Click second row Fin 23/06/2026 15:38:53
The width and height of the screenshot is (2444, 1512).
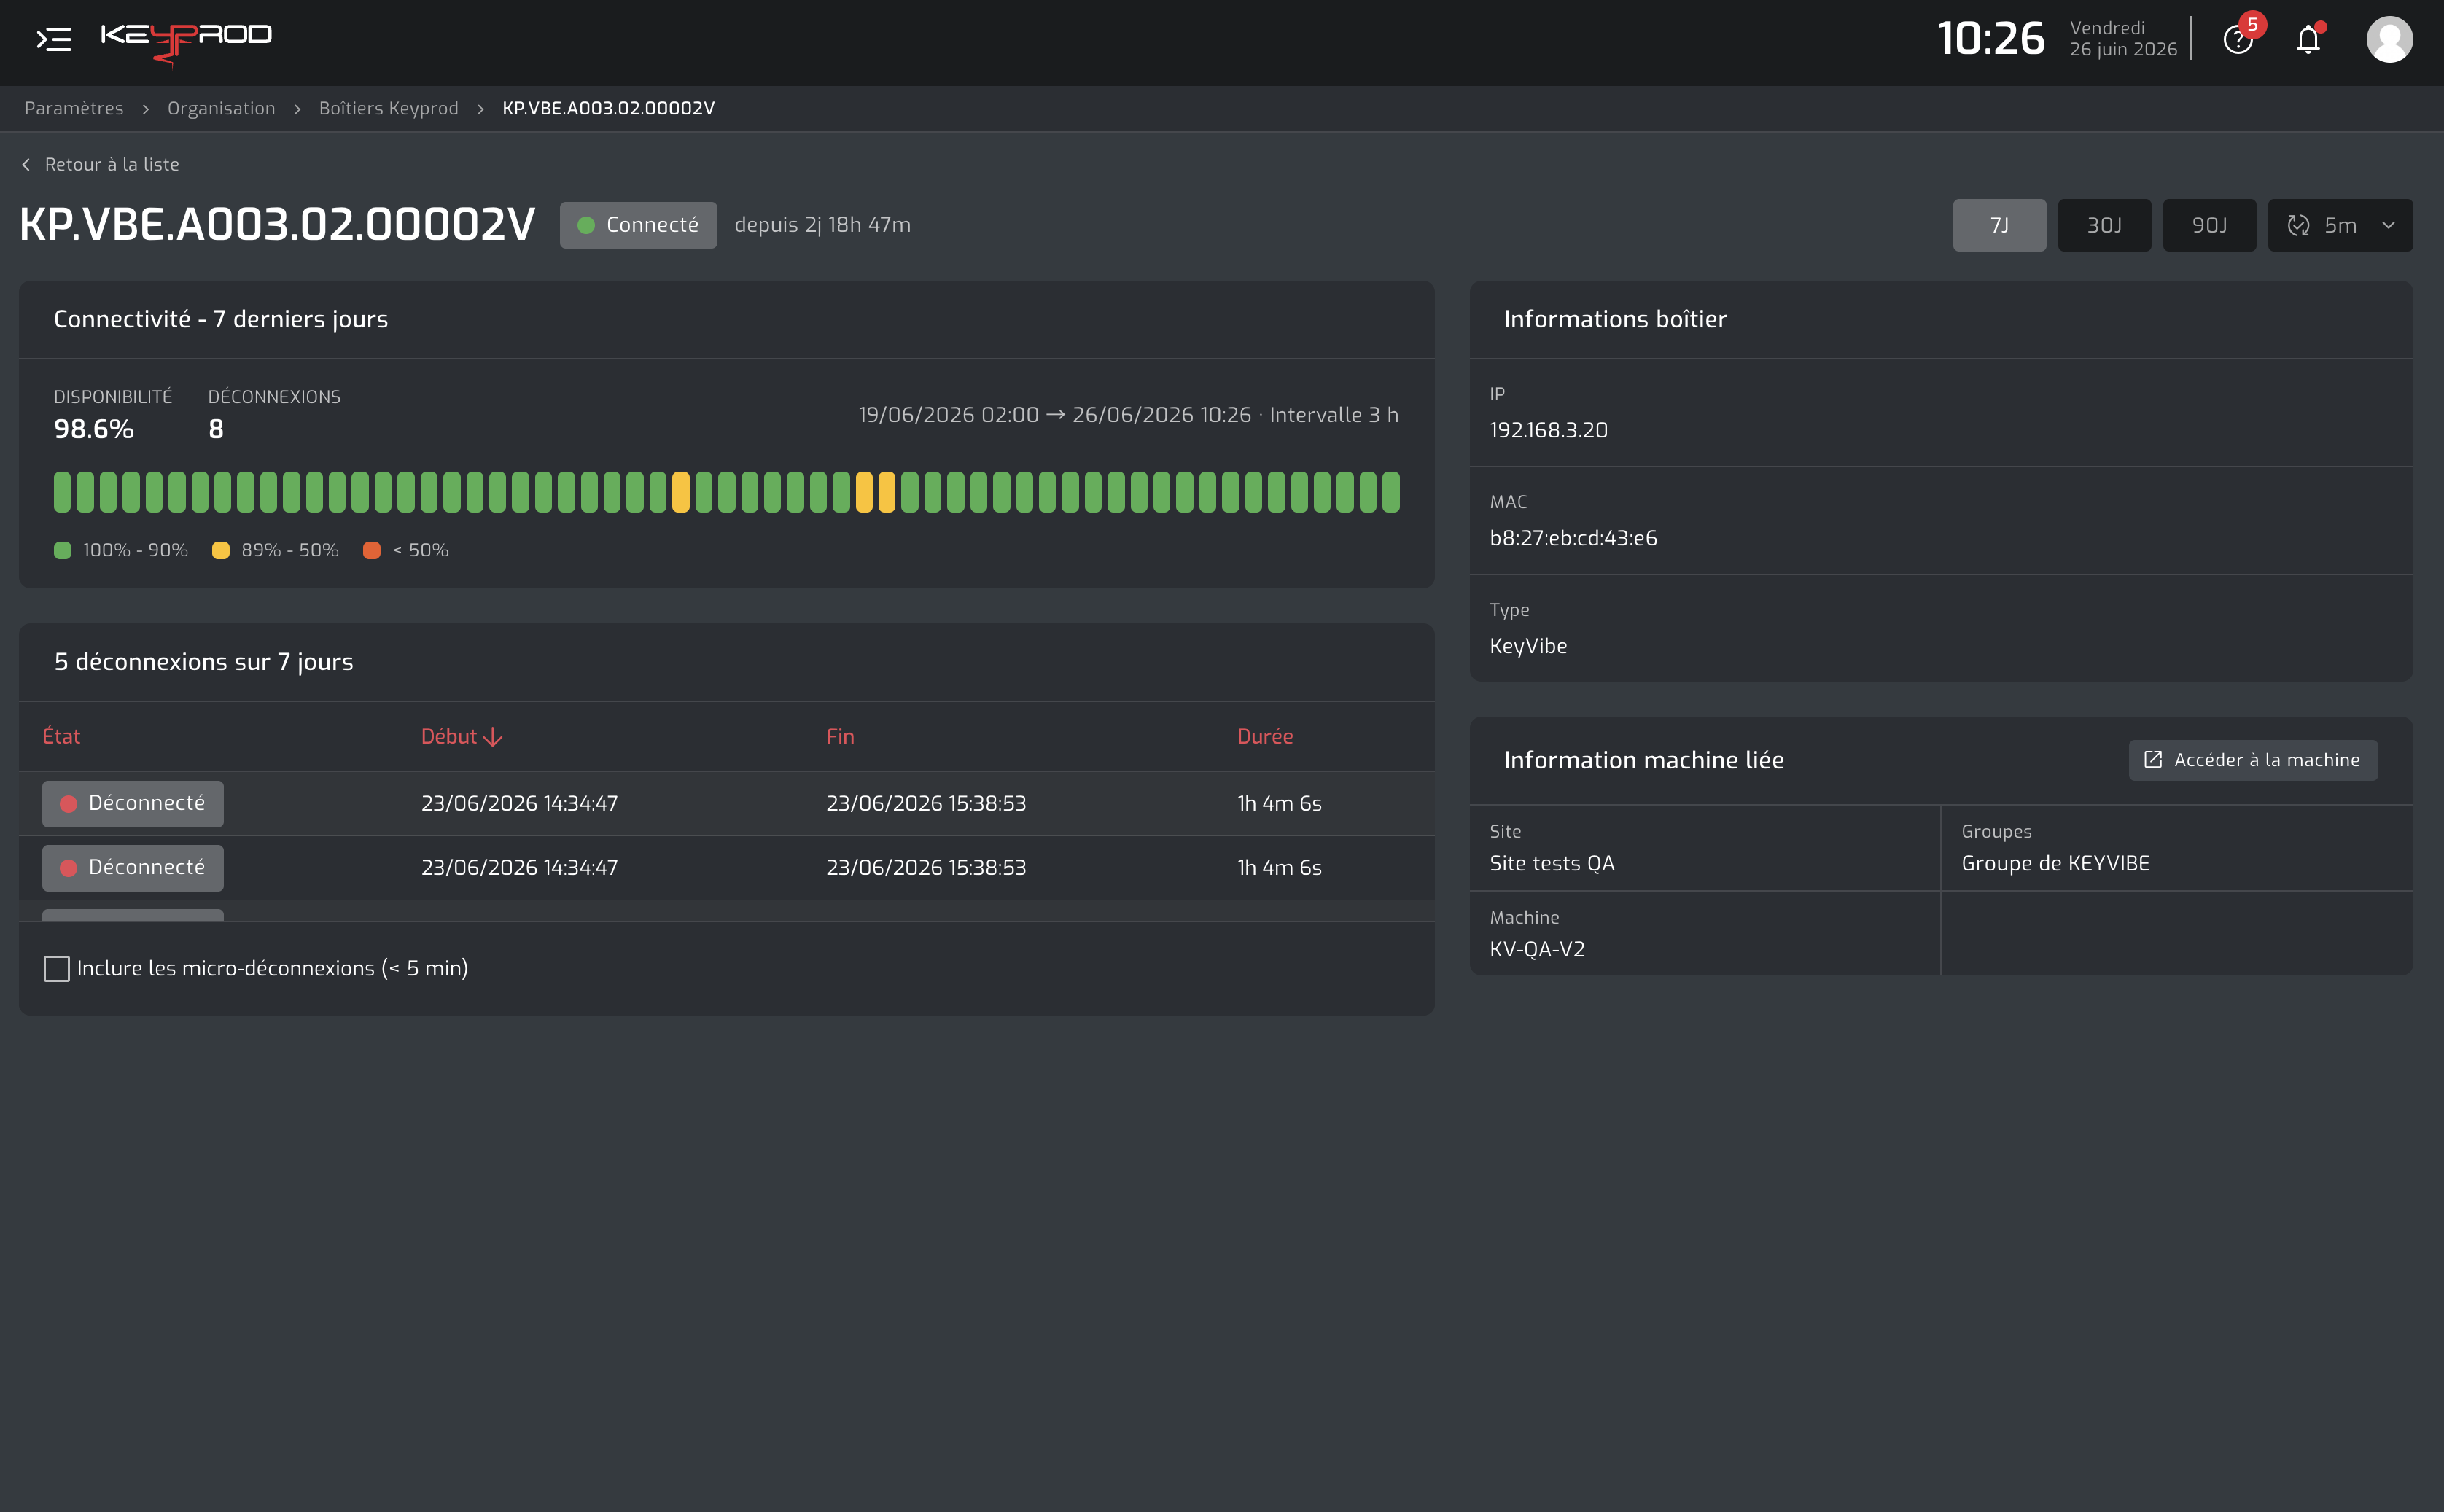(926, 867)
